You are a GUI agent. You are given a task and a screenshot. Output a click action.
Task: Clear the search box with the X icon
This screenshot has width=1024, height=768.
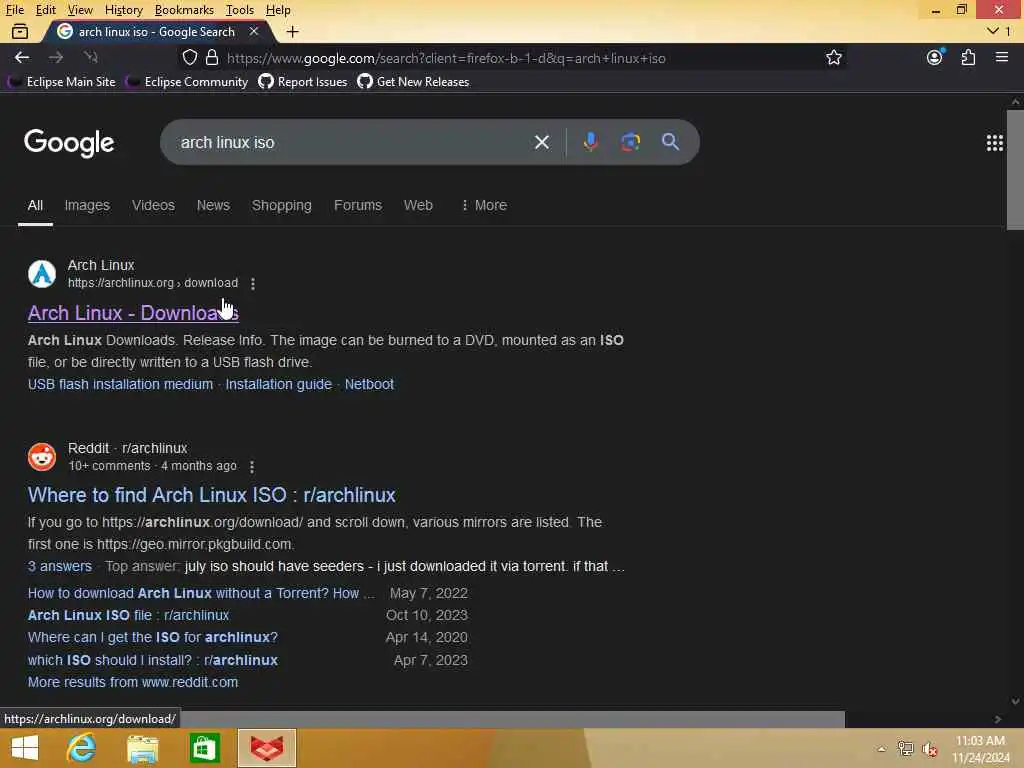541,142
